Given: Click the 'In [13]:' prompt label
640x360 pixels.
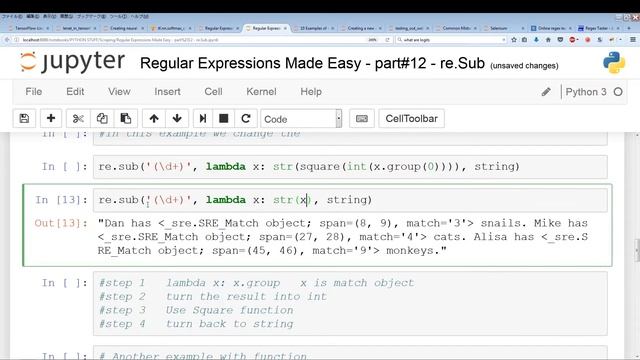Looking at the screenshot, I should pyautogui.click(x=61, y=200).
